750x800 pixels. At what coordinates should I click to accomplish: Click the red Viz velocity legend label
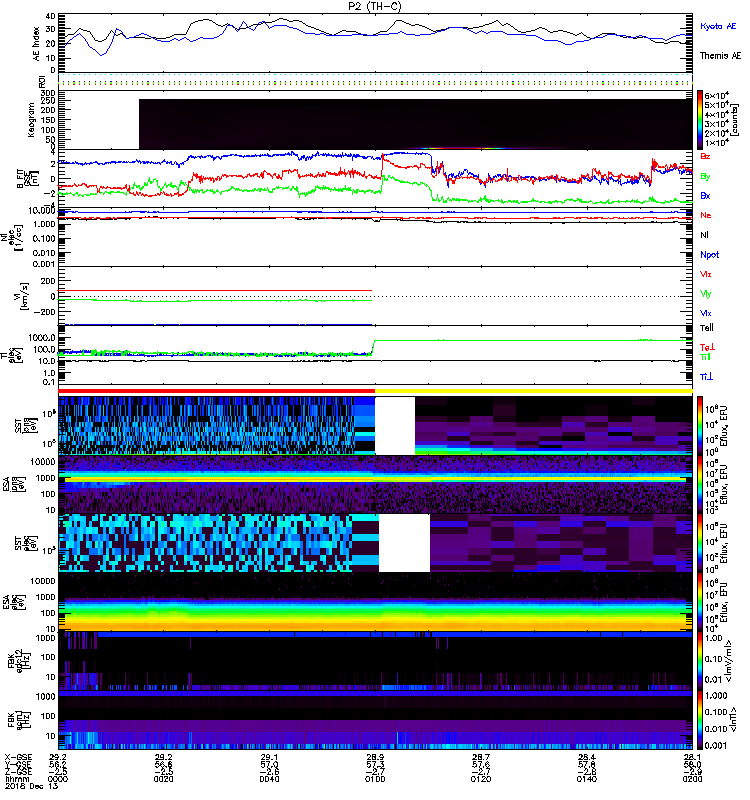tap(706, 274)
